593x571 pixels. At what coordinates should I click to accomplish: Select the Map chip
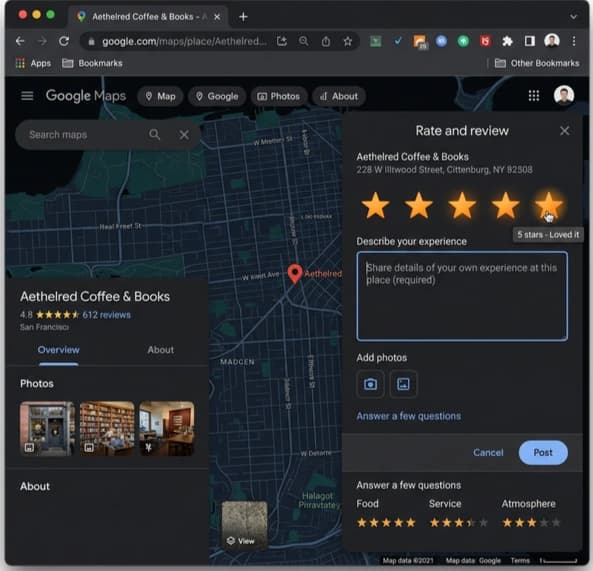click(160, 96)
